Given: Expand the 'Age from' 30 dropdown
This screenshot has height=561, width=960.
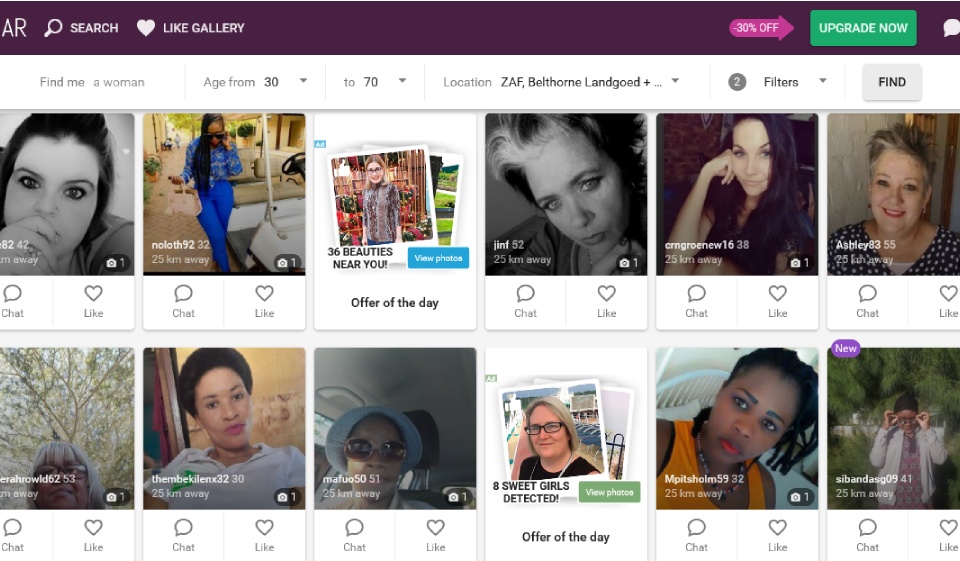Looking at the screenshot, I should coord(303,81).
